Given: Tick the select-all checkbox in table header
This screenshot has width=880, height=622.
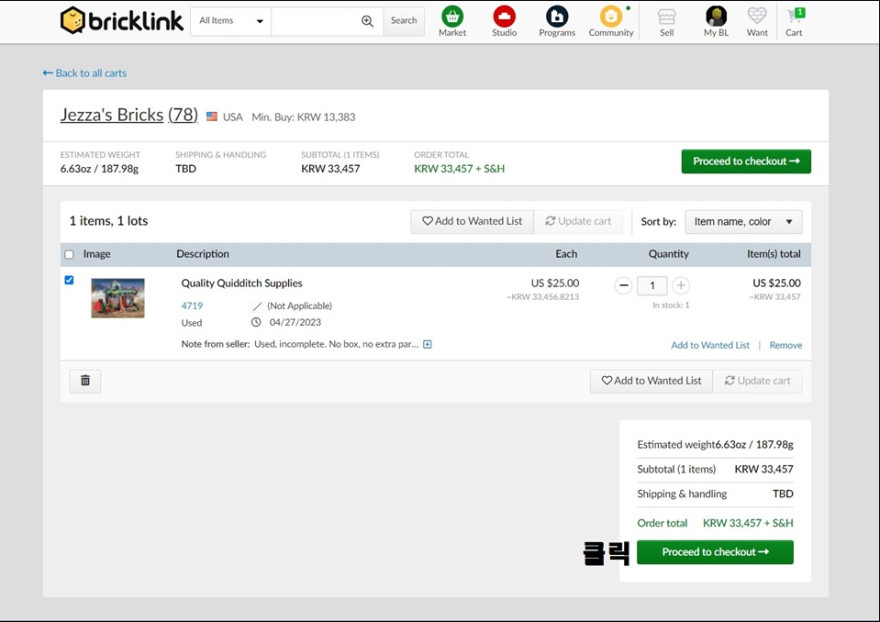Looking at the screenshot, I should pyautogui.click(x=69, y=254).
